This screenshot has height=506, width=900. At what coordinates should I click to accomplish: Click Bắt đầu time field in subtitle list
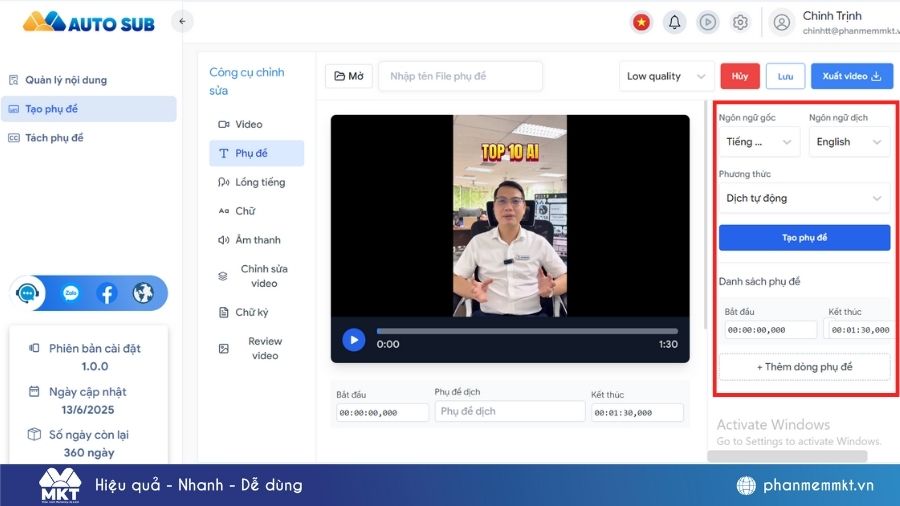click(770, 330)
